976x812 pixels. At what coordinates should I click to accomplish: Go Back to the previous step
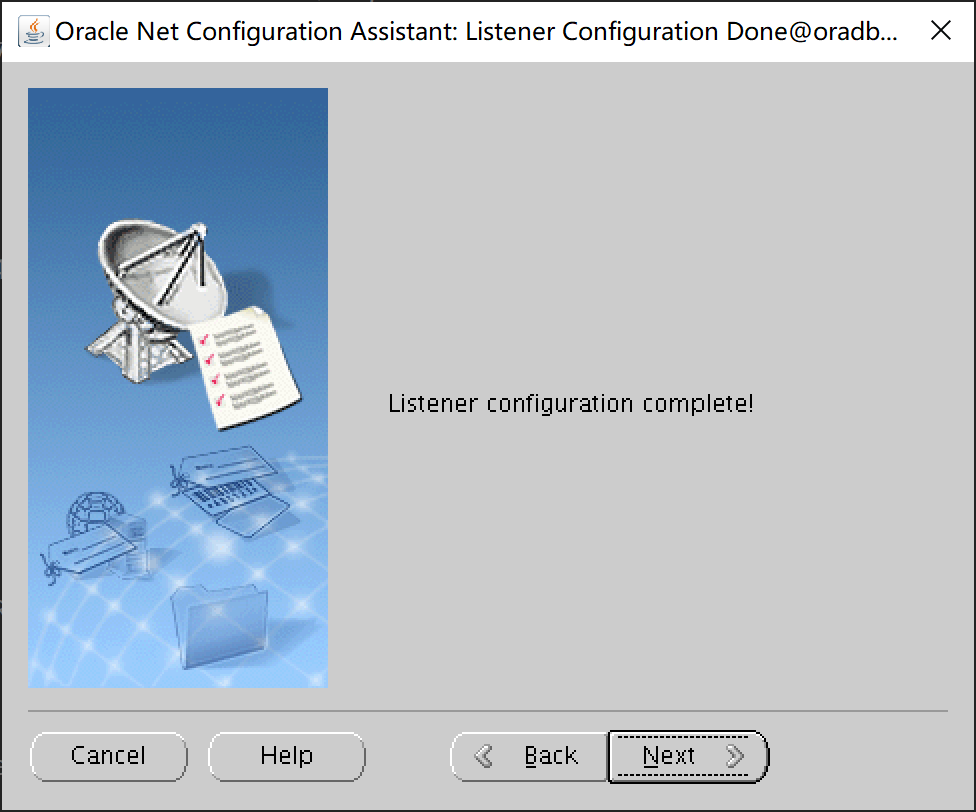click(x=529, y=756)
